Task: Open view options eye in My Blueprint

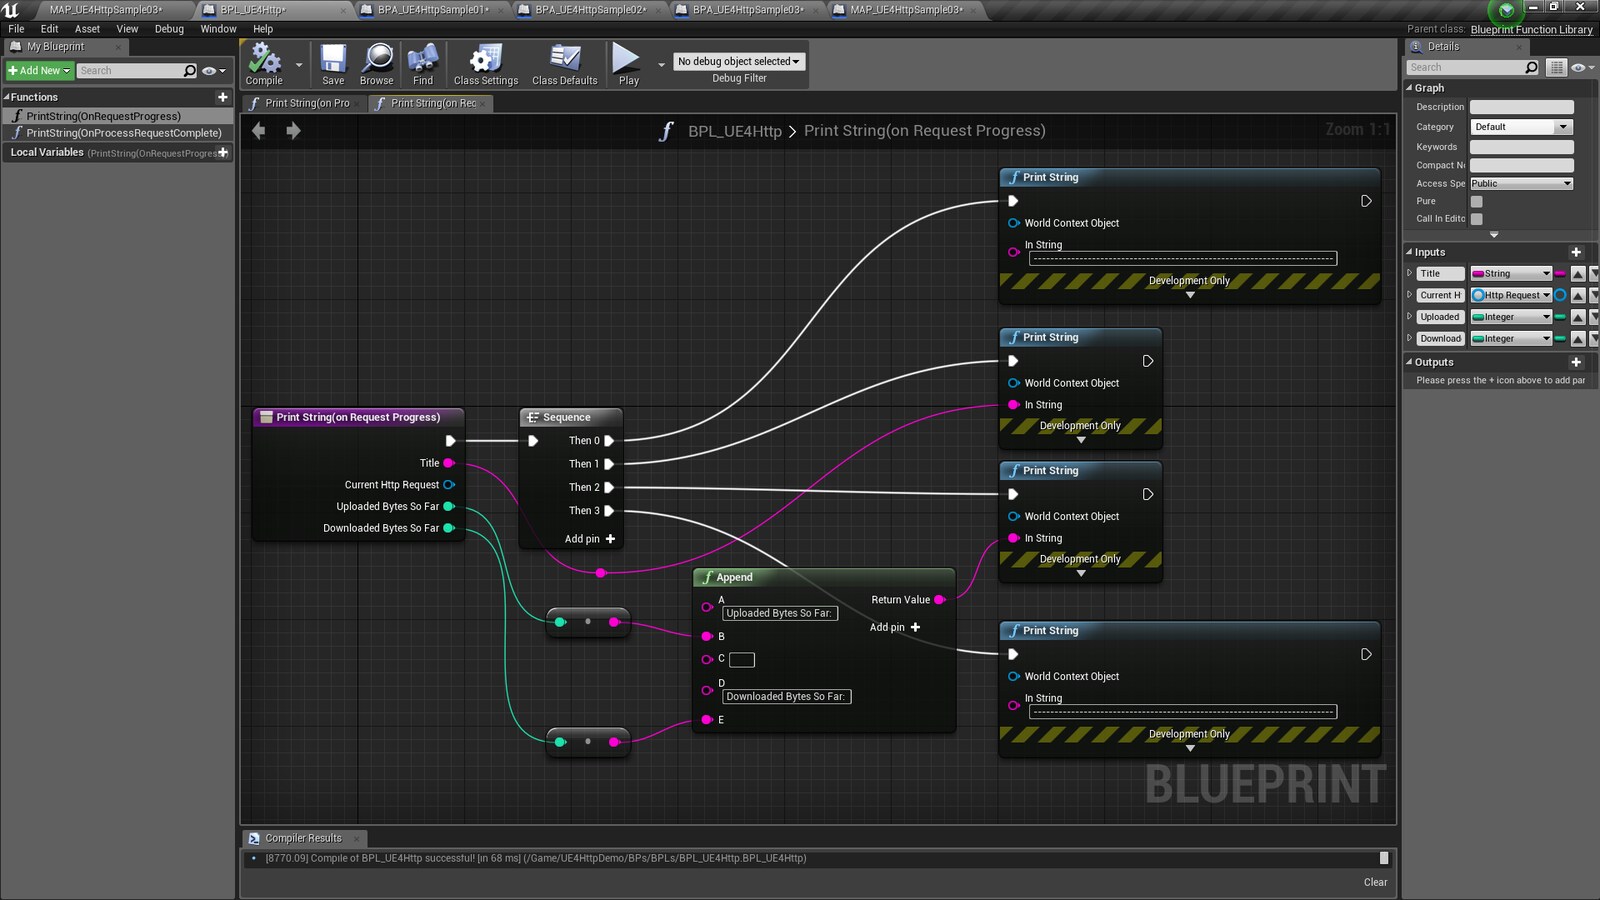Action: [213, 70]
